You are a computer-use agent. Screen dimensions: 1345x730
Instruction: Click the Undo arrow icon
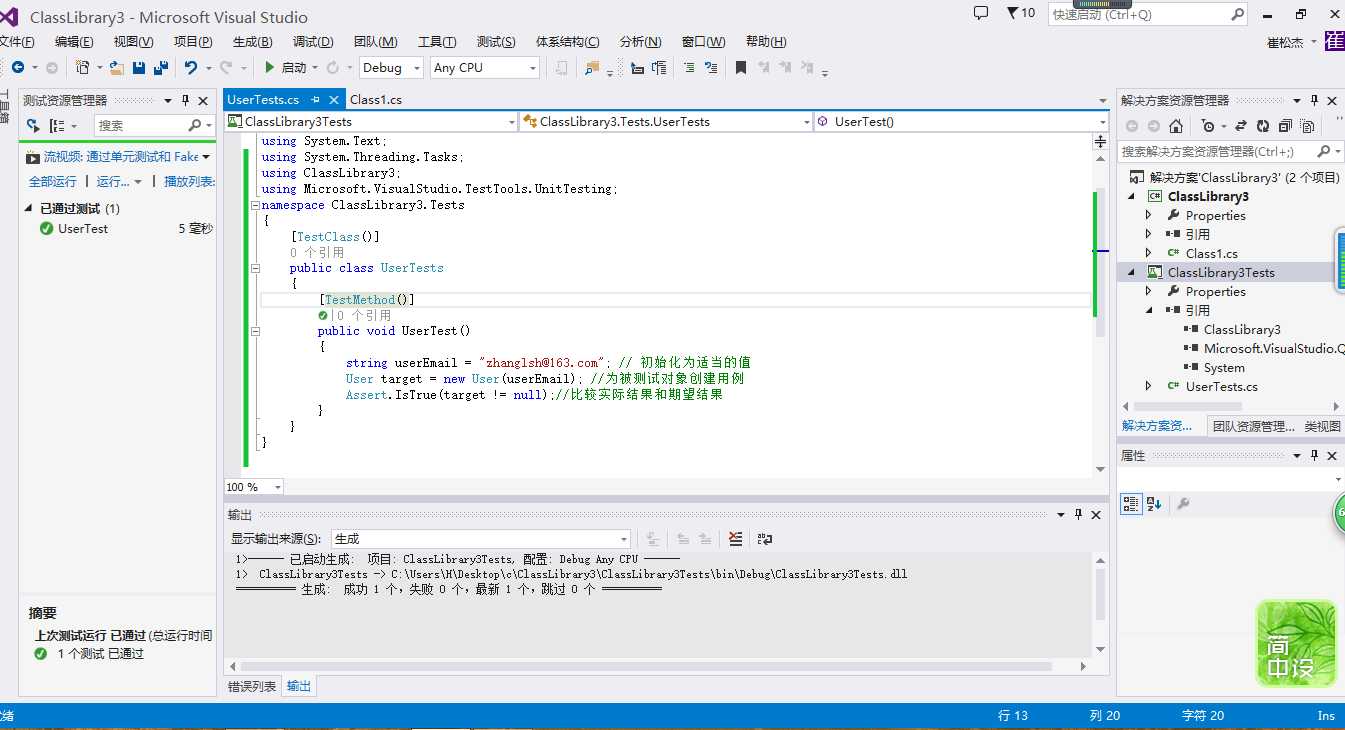191,67
